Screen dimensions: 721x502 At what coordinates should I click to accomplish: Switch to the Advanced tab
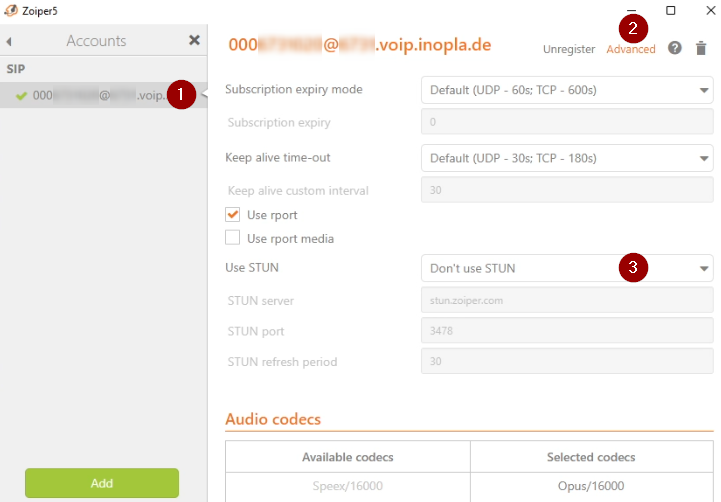[631, 49]
